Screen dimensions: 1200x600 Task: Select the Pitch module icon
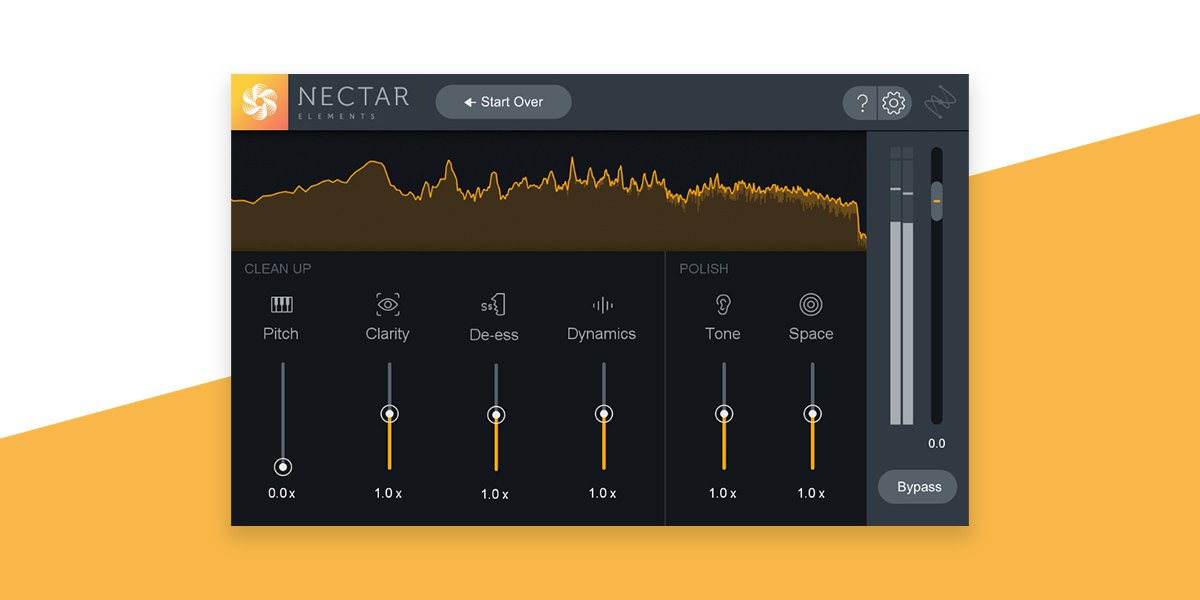pos(281,303)
